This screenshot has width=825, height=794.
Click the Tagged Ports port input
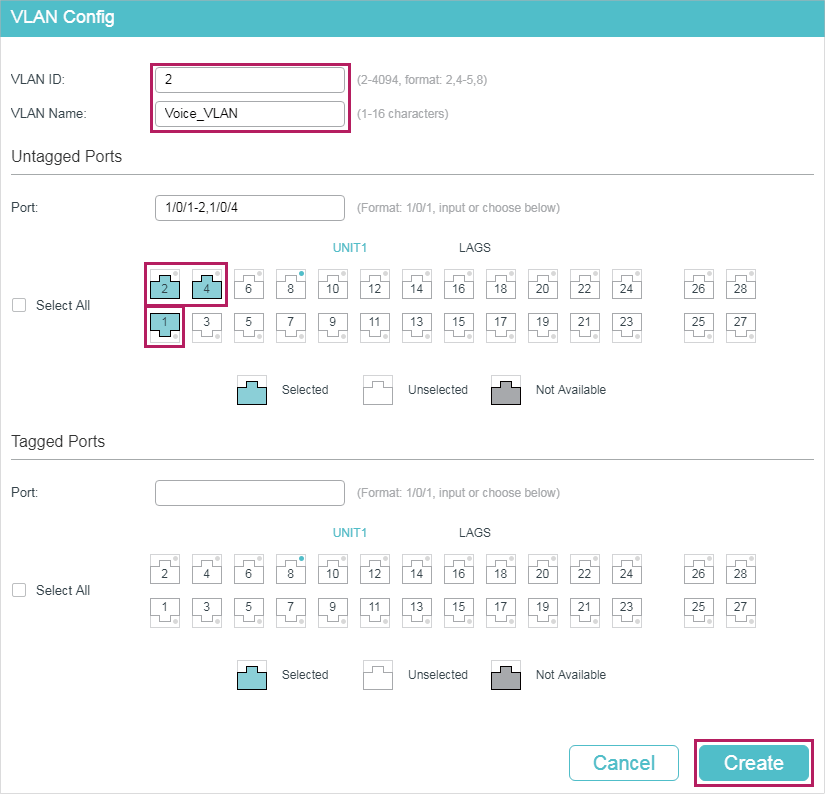(250, 493)
